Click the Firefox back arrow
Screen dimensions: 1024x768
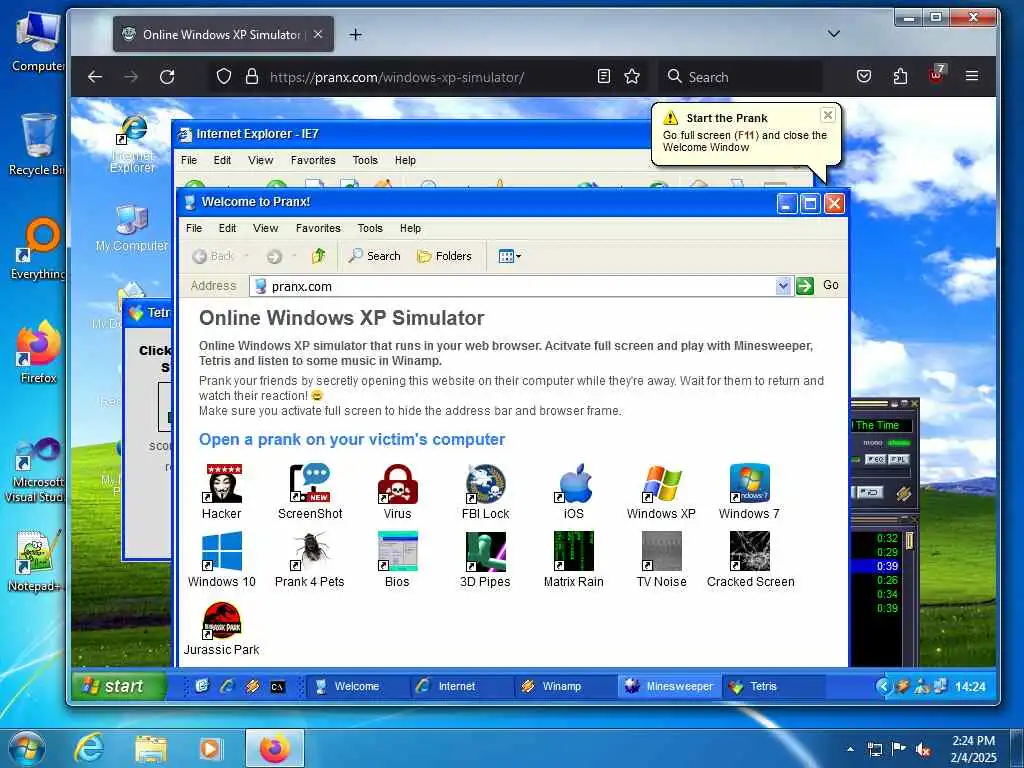pos(95,77)
